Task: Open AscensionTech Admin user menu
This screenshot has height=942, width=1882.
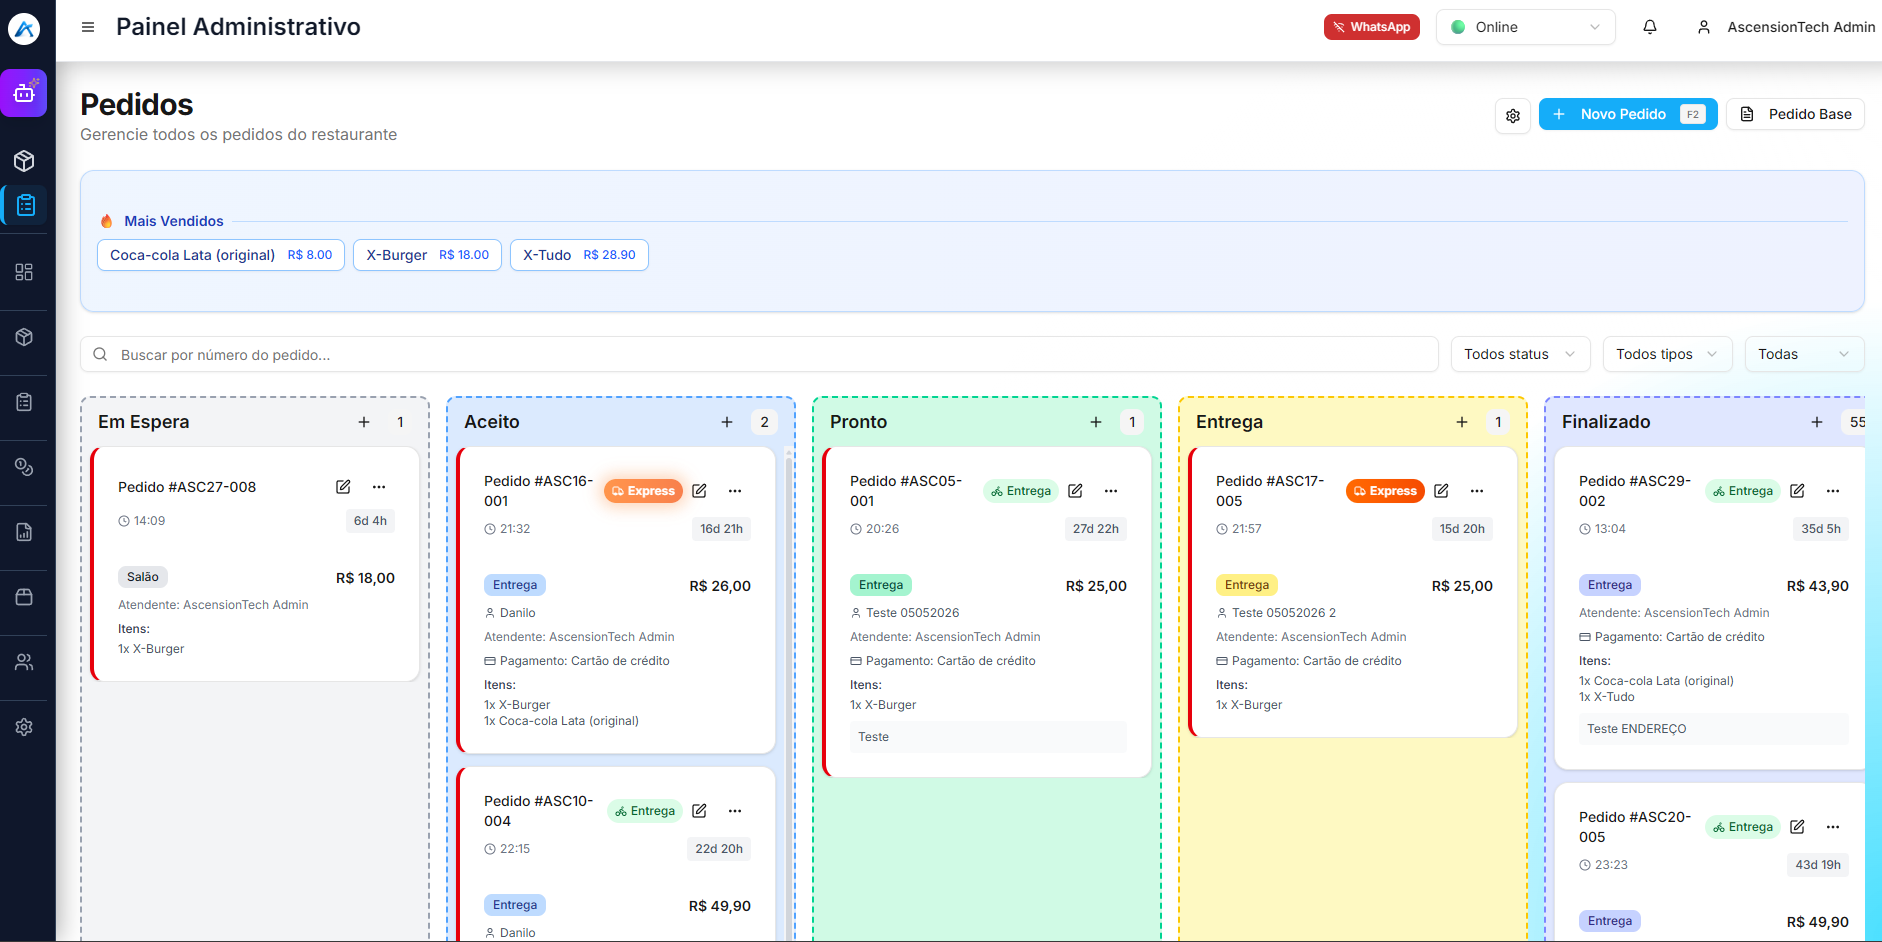Action: pos(1786,27)
